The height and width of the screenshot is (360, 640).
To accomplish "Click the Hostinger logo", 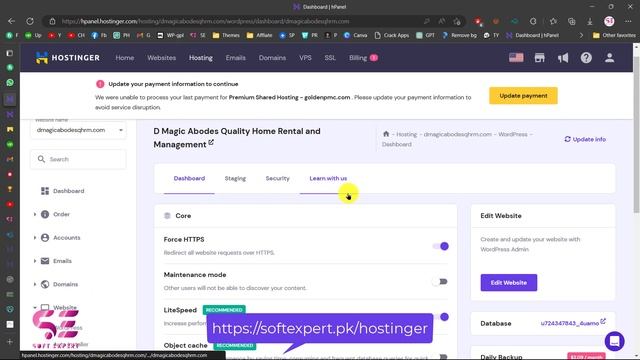I will [67, 58].
